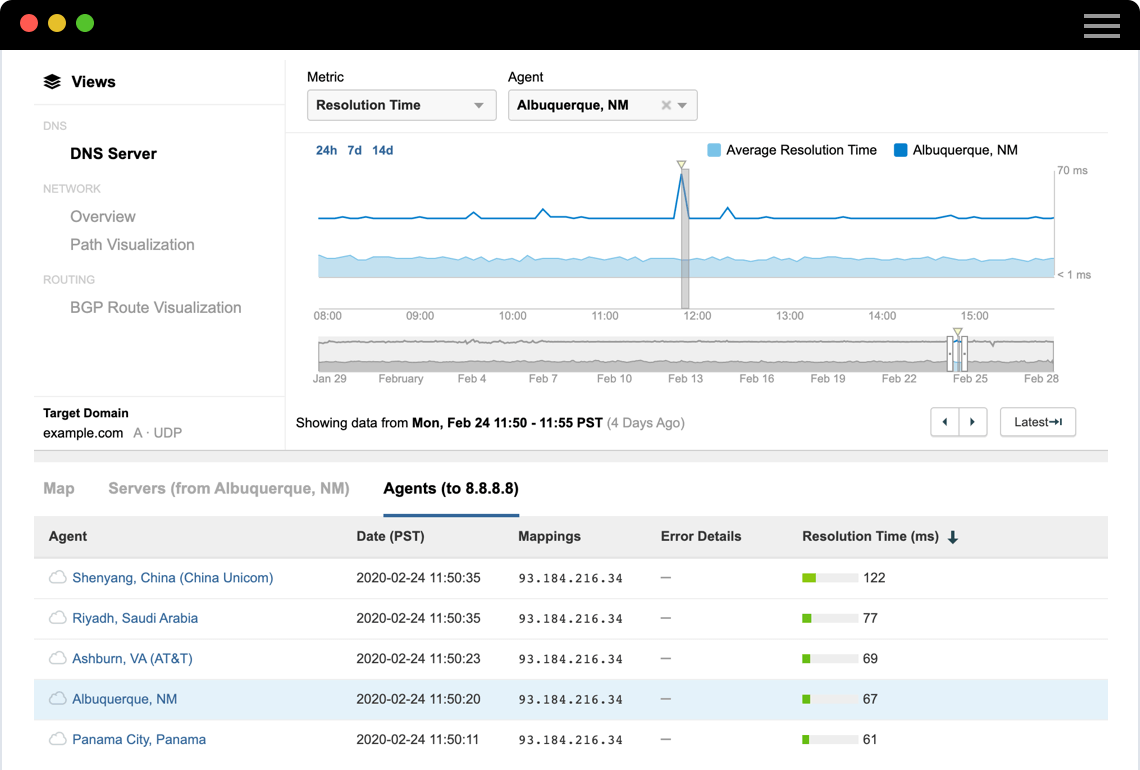Open the Metric dropdown showing Resolution Time
The width and height of the screenshot is (1140, 770).
[401, 104]
